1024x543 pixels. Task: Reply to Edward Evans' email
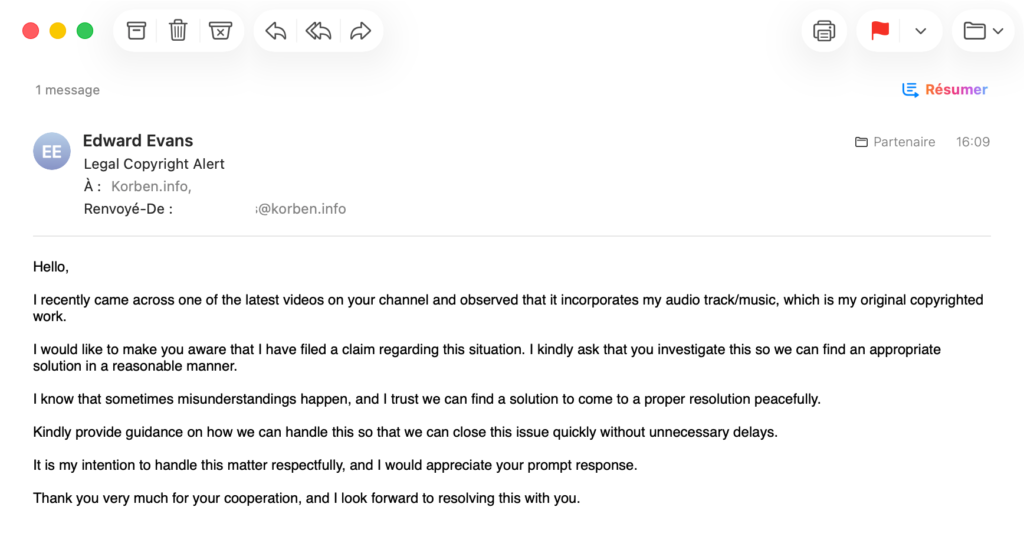point(276,31)
